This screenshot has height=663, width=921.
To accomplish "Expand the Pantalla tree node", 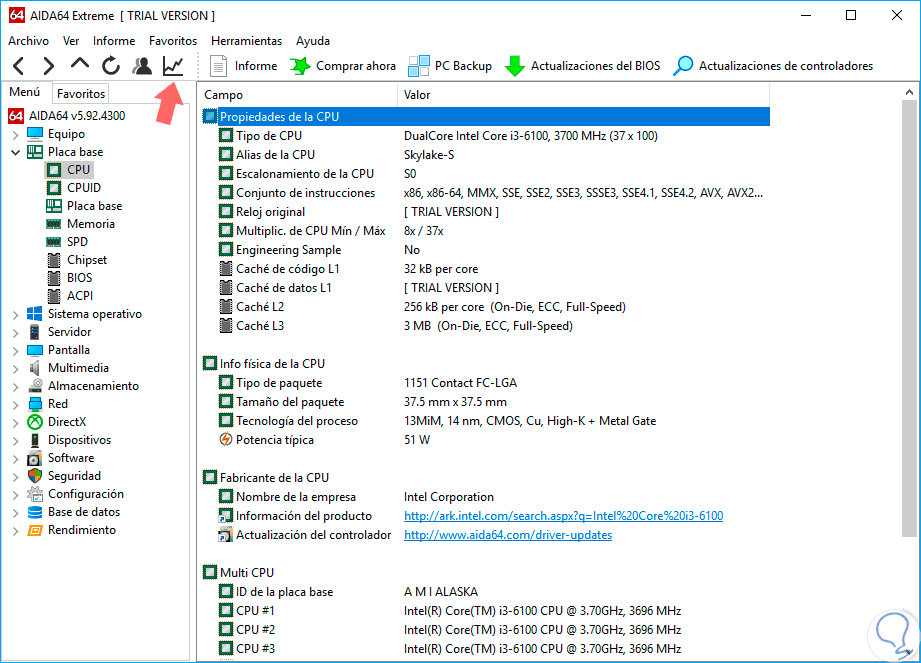I will [x=15, y=351].
